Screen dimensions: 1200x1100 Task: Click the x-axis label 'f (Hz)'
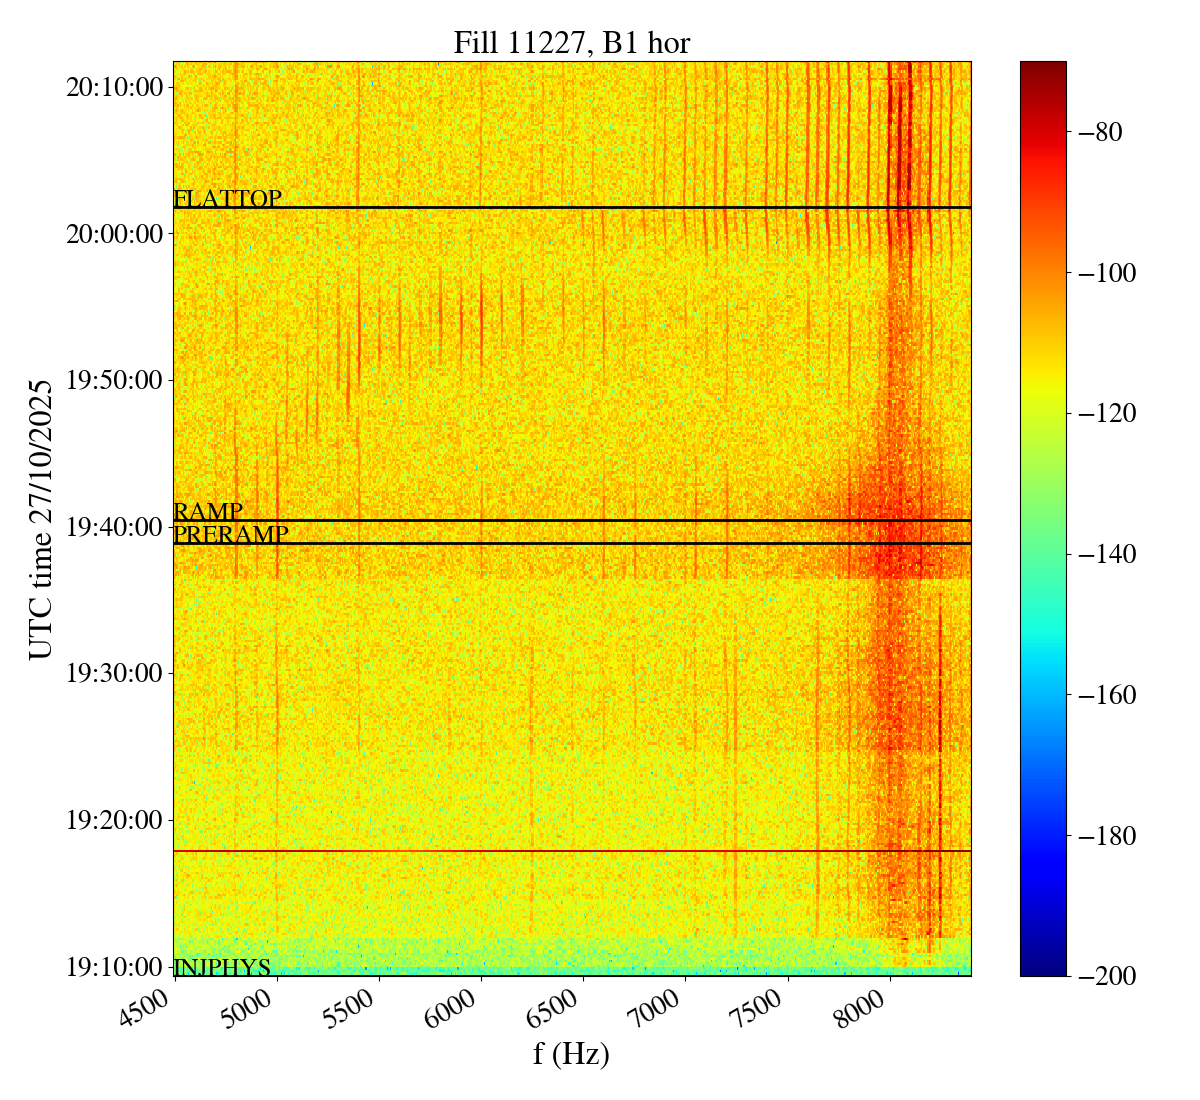(x=571, y=1053)
